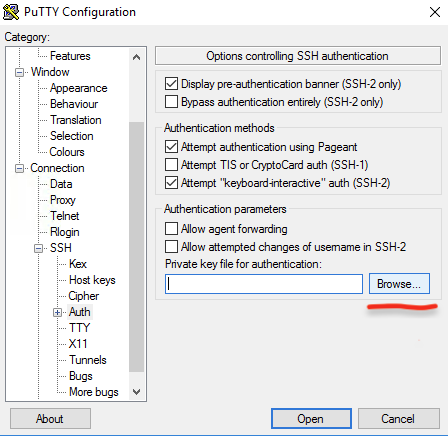
Task: Disable Attempt authentication using Pageant
Action: 171,147
